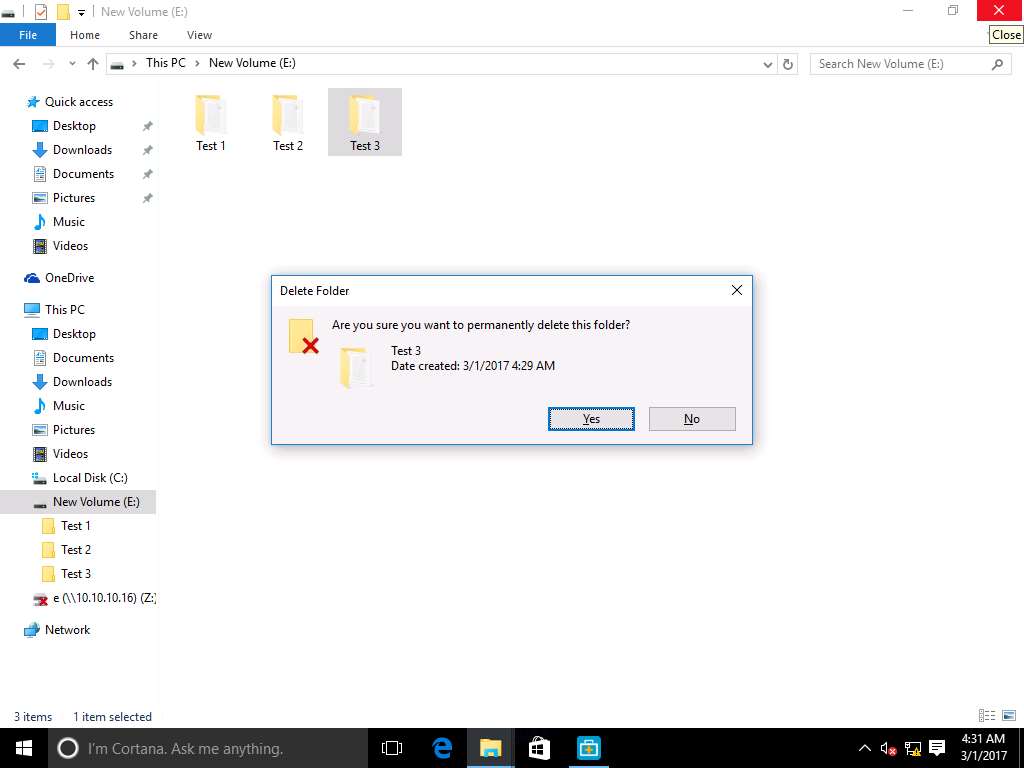Click This PC in the address bar

point(166,63)
